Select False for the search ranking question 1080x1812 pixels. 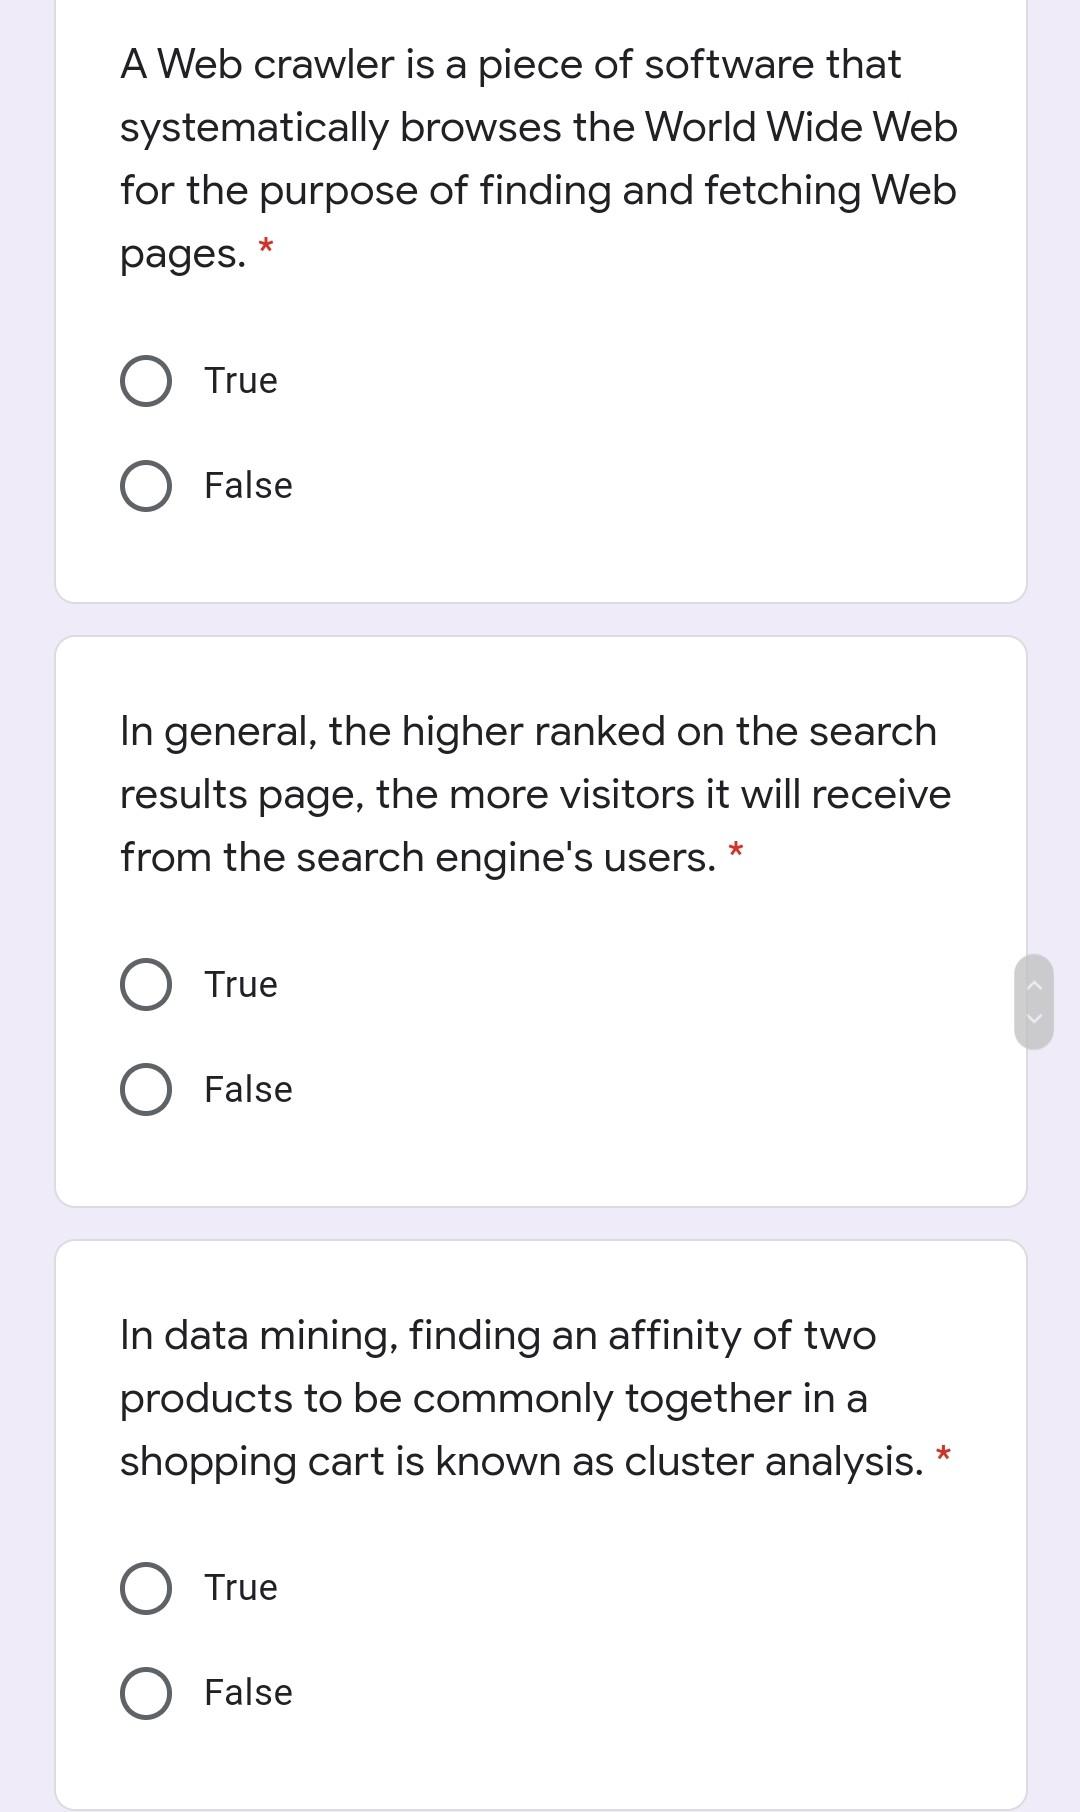pyautogui.click(x=144, y=1089)
